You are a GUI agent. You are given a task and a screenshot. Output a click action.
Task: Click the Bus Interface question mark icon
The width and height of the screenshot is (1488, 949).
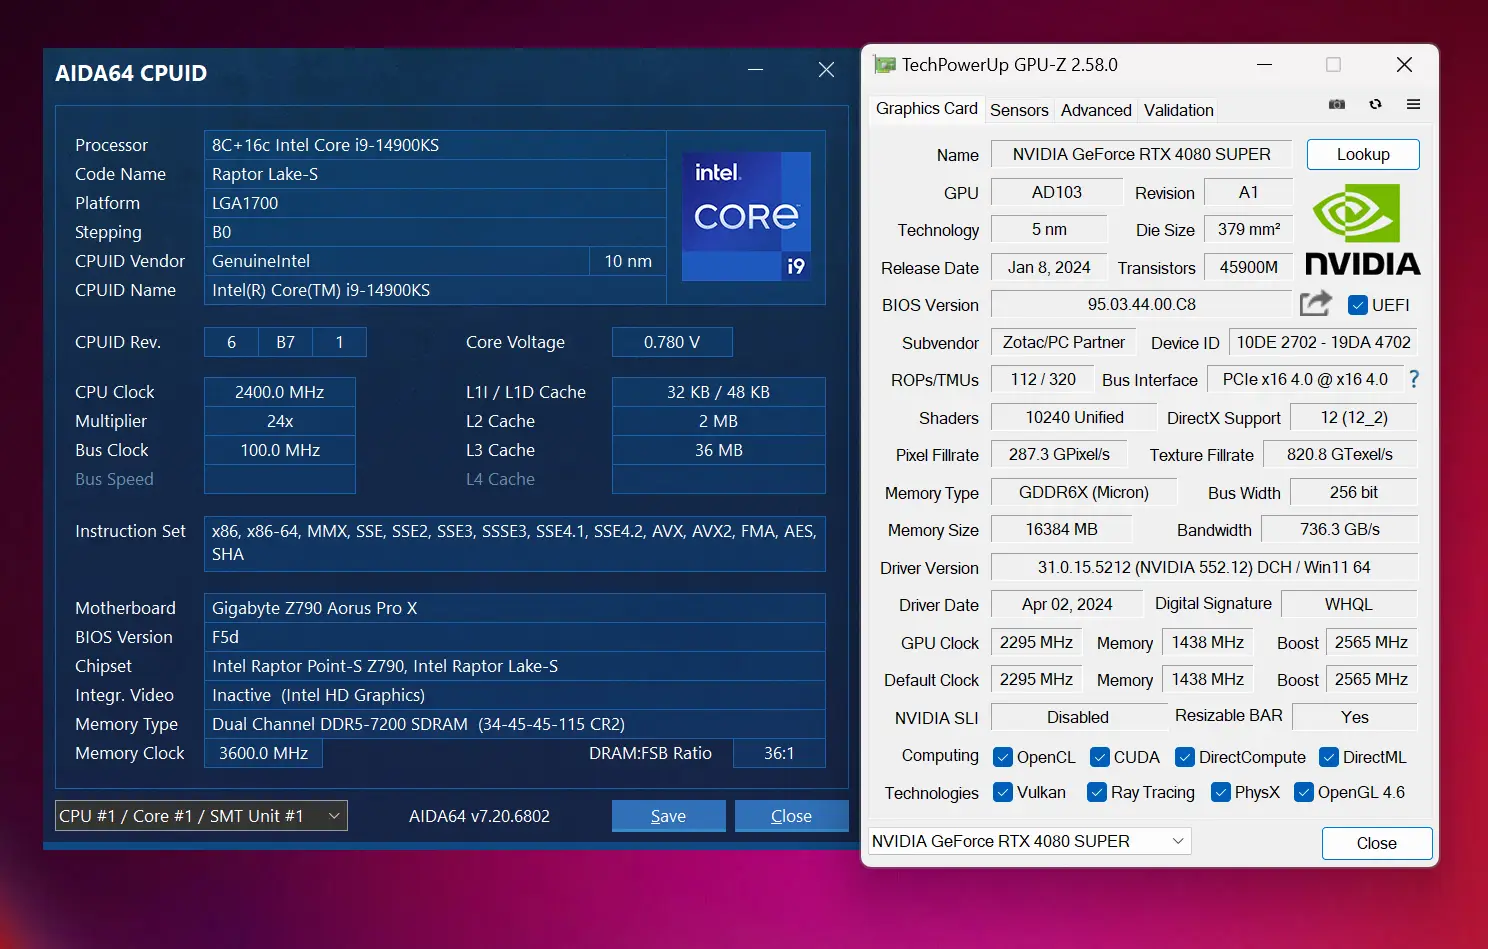click(x=1414, y=379)
